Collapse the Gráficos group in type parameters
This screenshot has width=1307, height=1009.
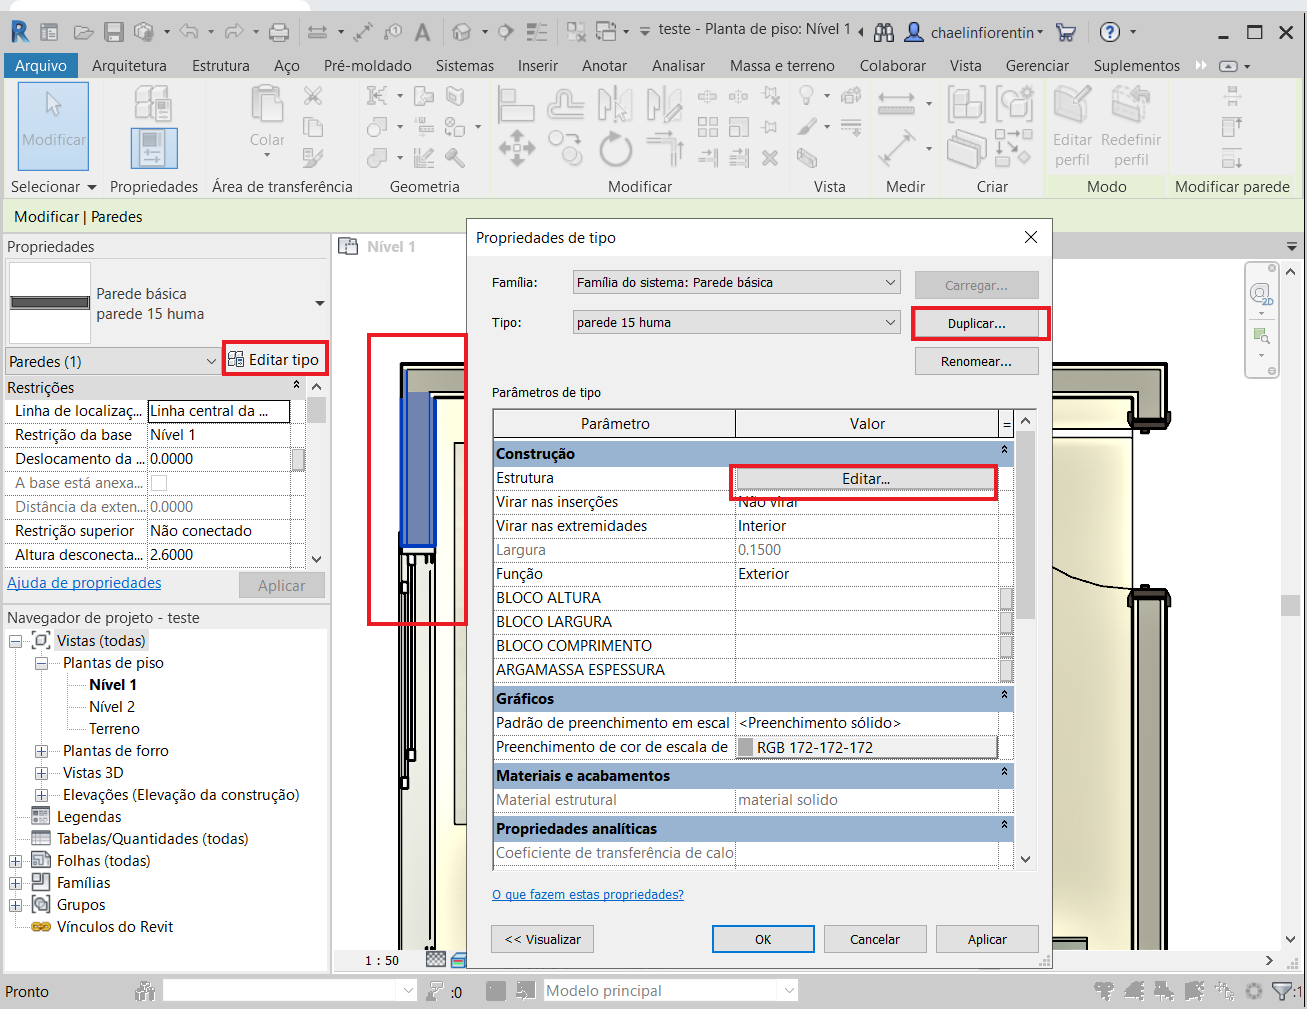(x=1004, y=694)
